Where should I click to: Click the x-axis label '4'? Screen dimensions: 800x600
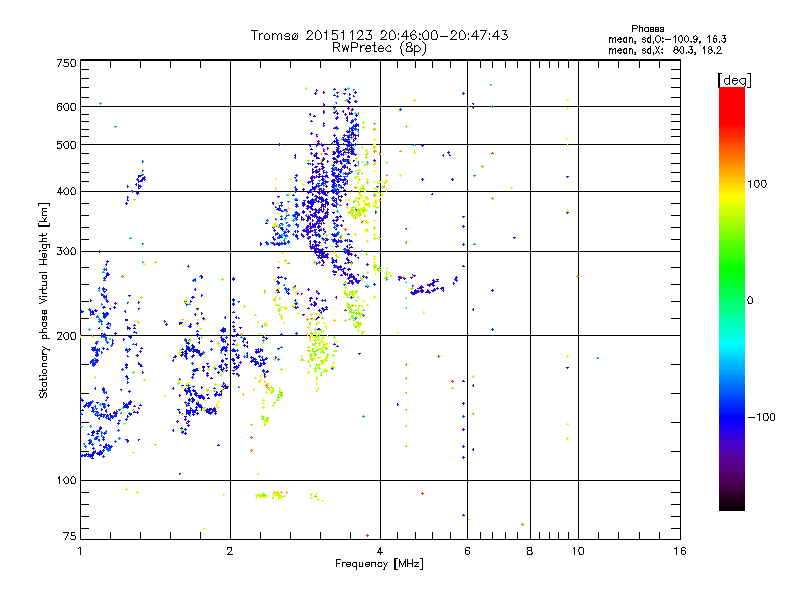[x=380, y=551]
